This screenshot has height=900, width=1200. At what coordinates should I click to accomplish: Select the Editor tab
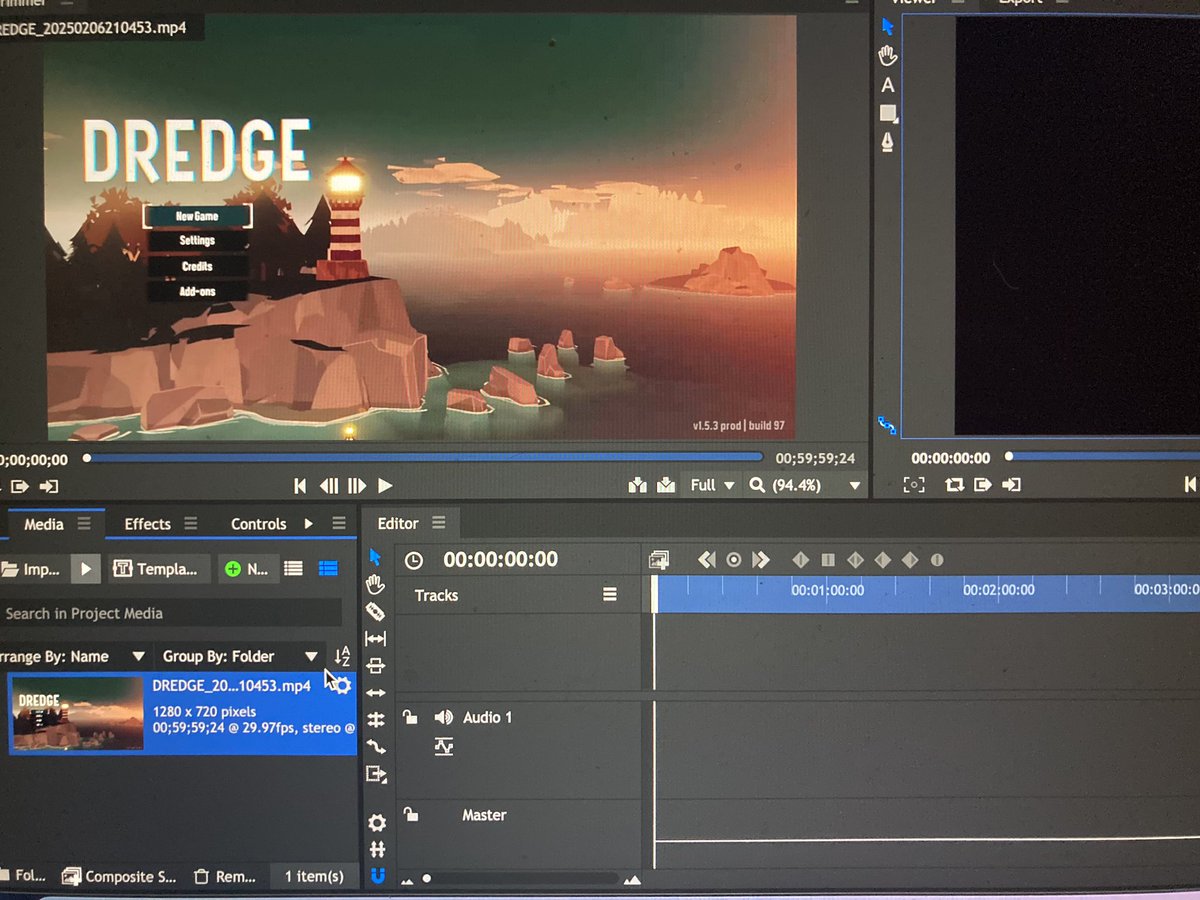[398, 523]
